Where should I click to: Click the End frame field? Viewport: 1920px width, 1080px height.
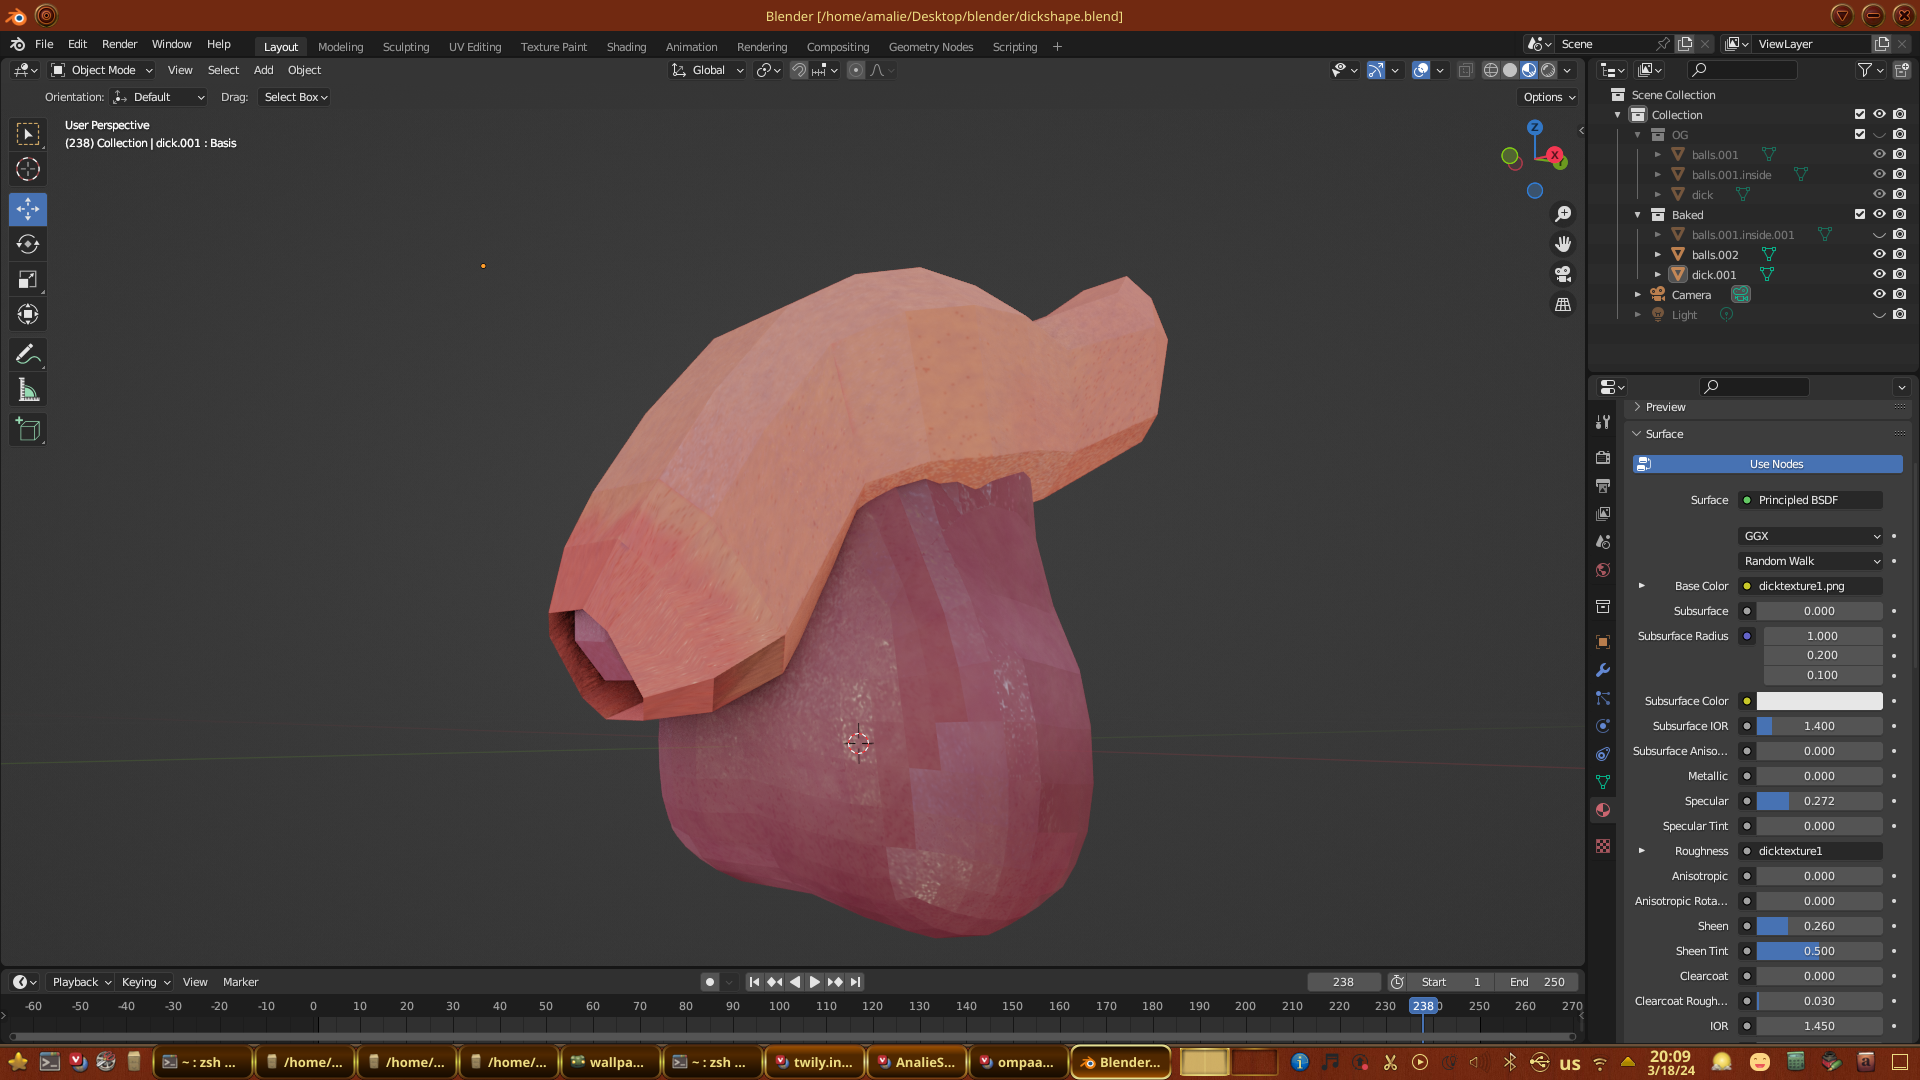click(1538, 982)
